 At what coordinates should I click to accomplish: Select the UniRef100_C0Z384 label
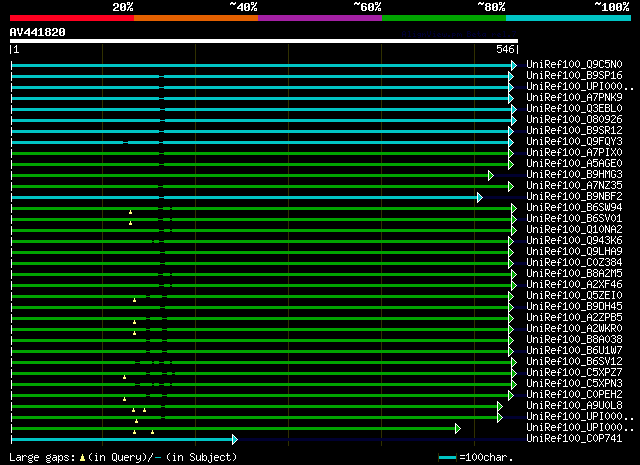(574, 263)
